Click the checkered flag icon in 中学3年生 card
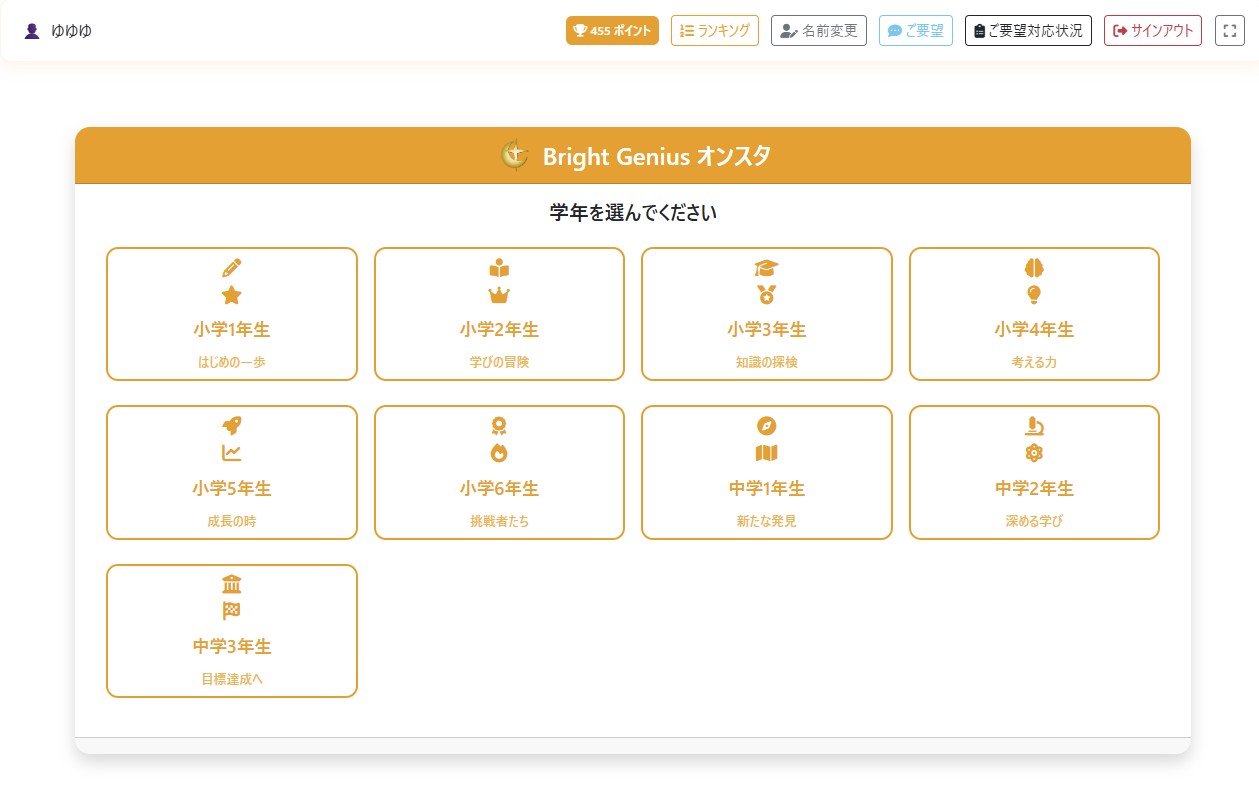 tap(232, 611)
